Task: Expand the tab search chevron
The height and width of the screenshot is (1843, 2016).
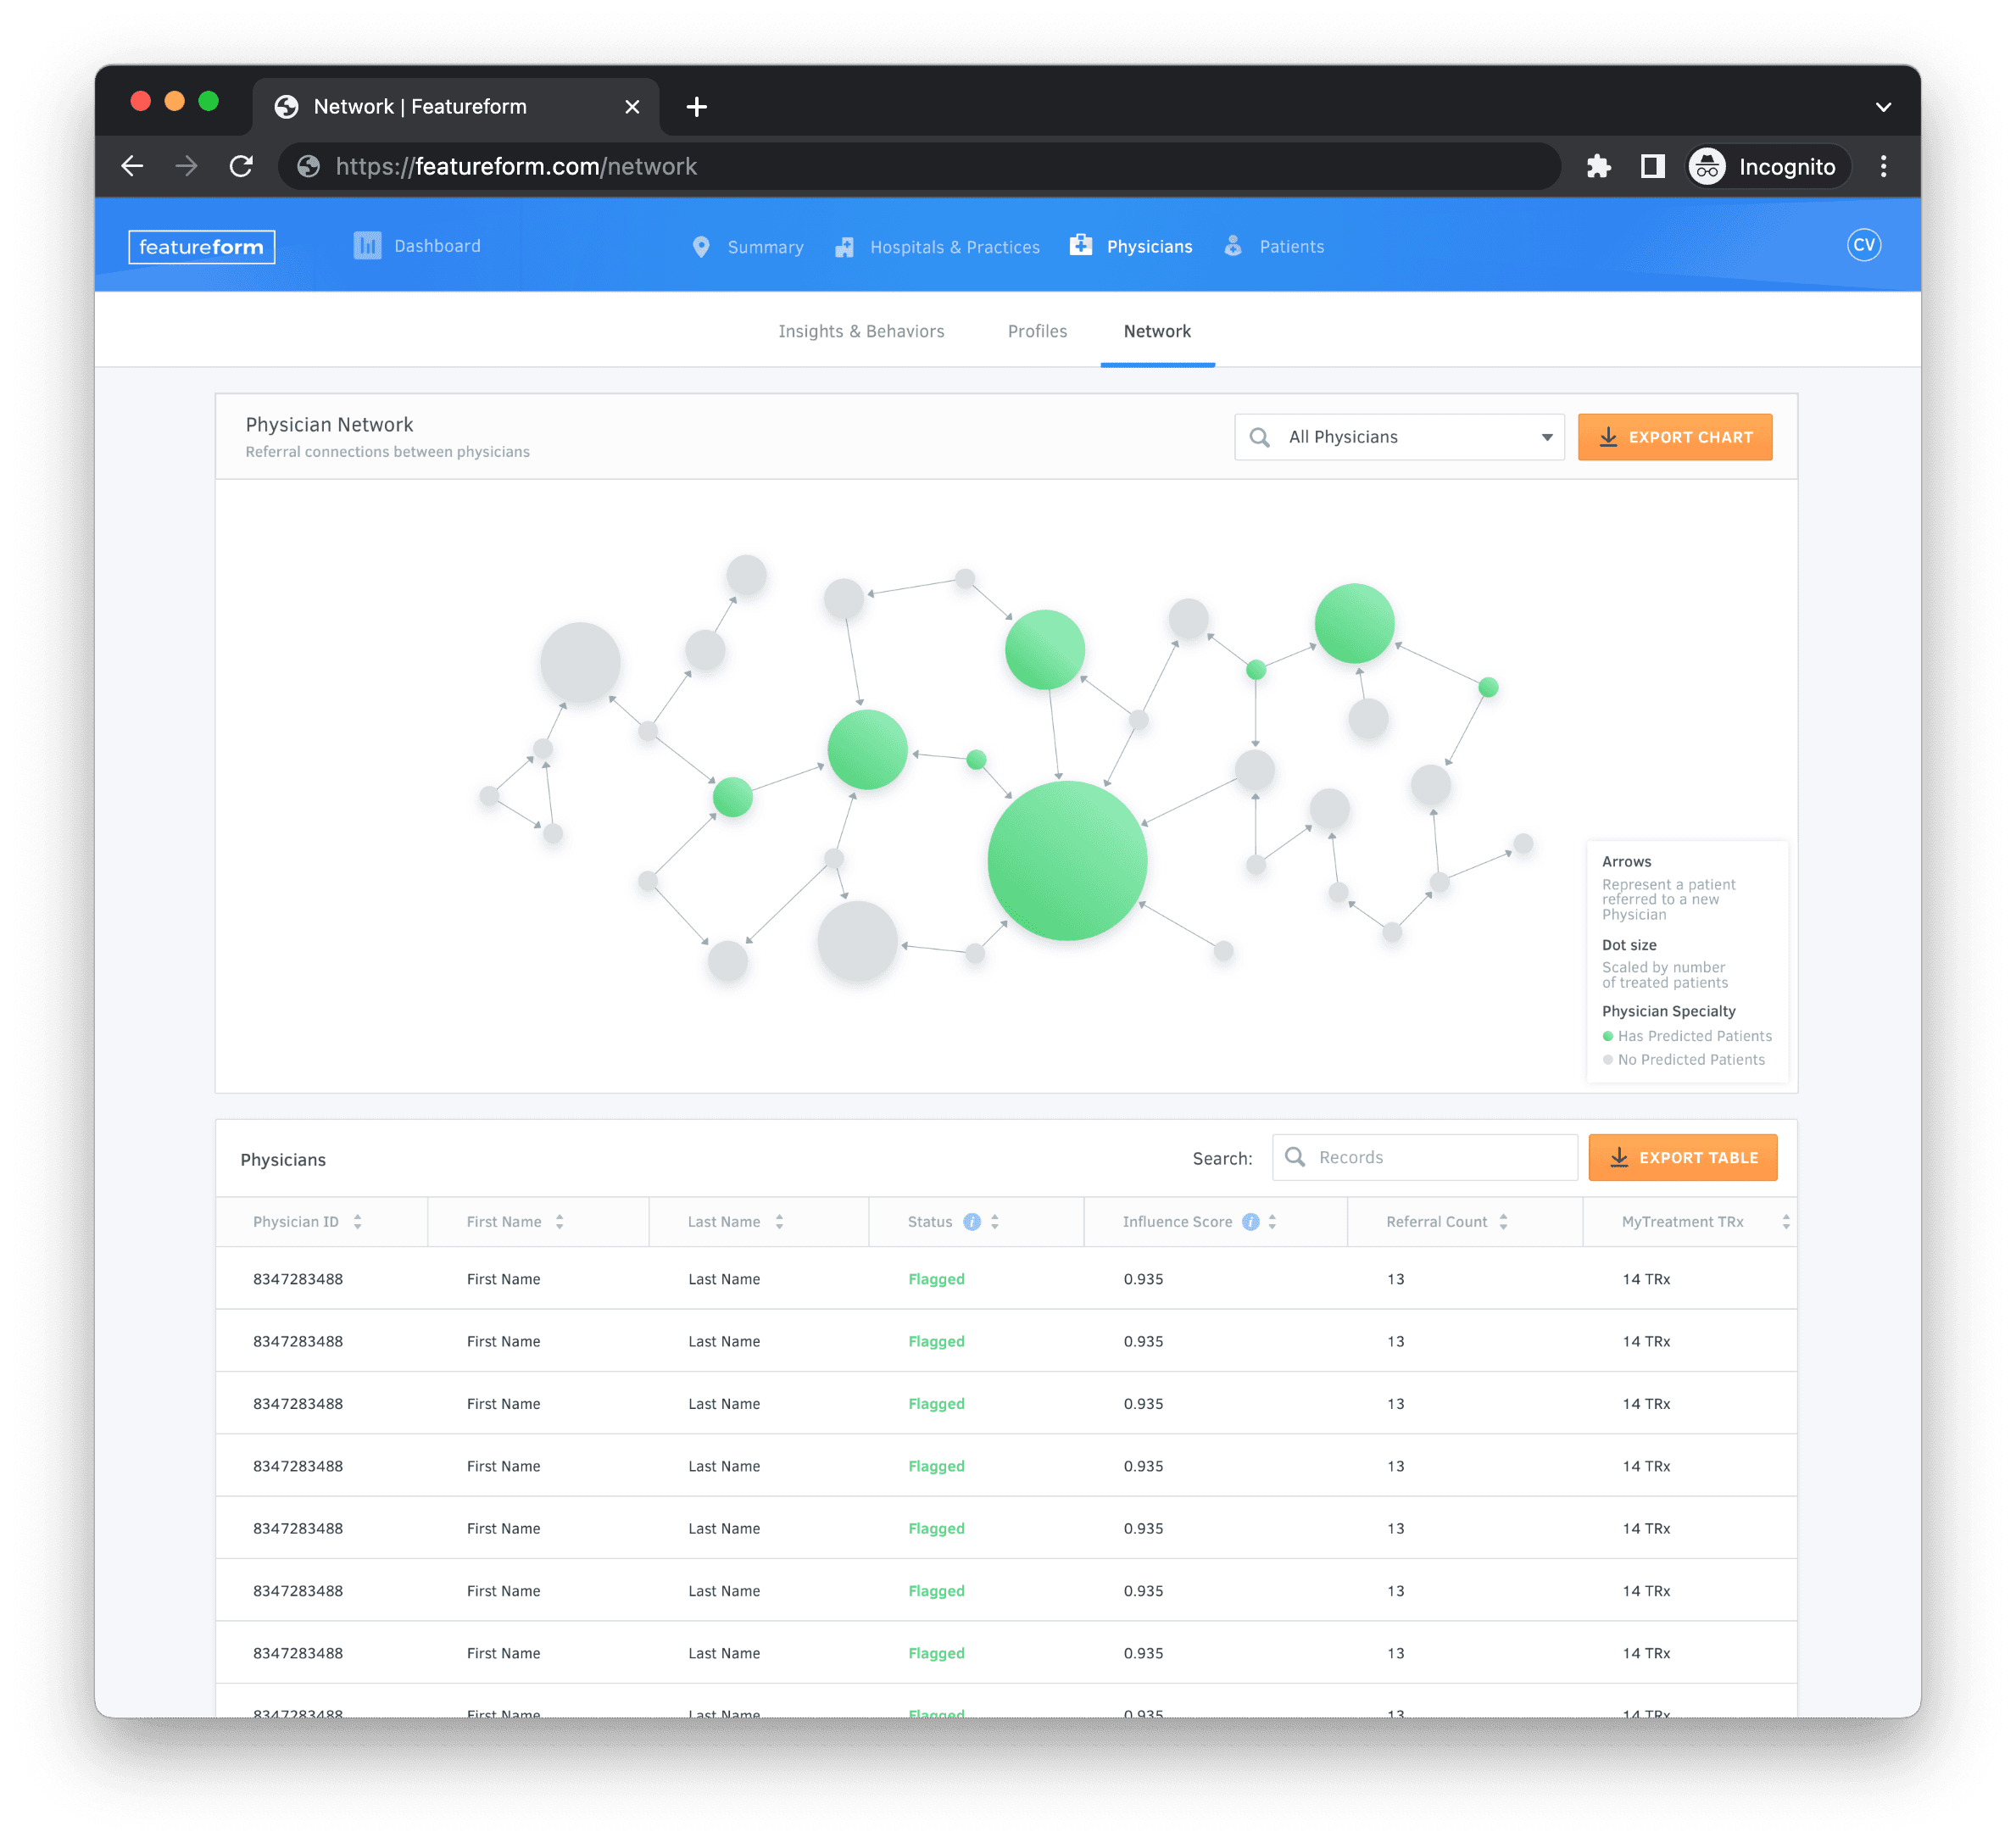Action: coord(1883,107)
